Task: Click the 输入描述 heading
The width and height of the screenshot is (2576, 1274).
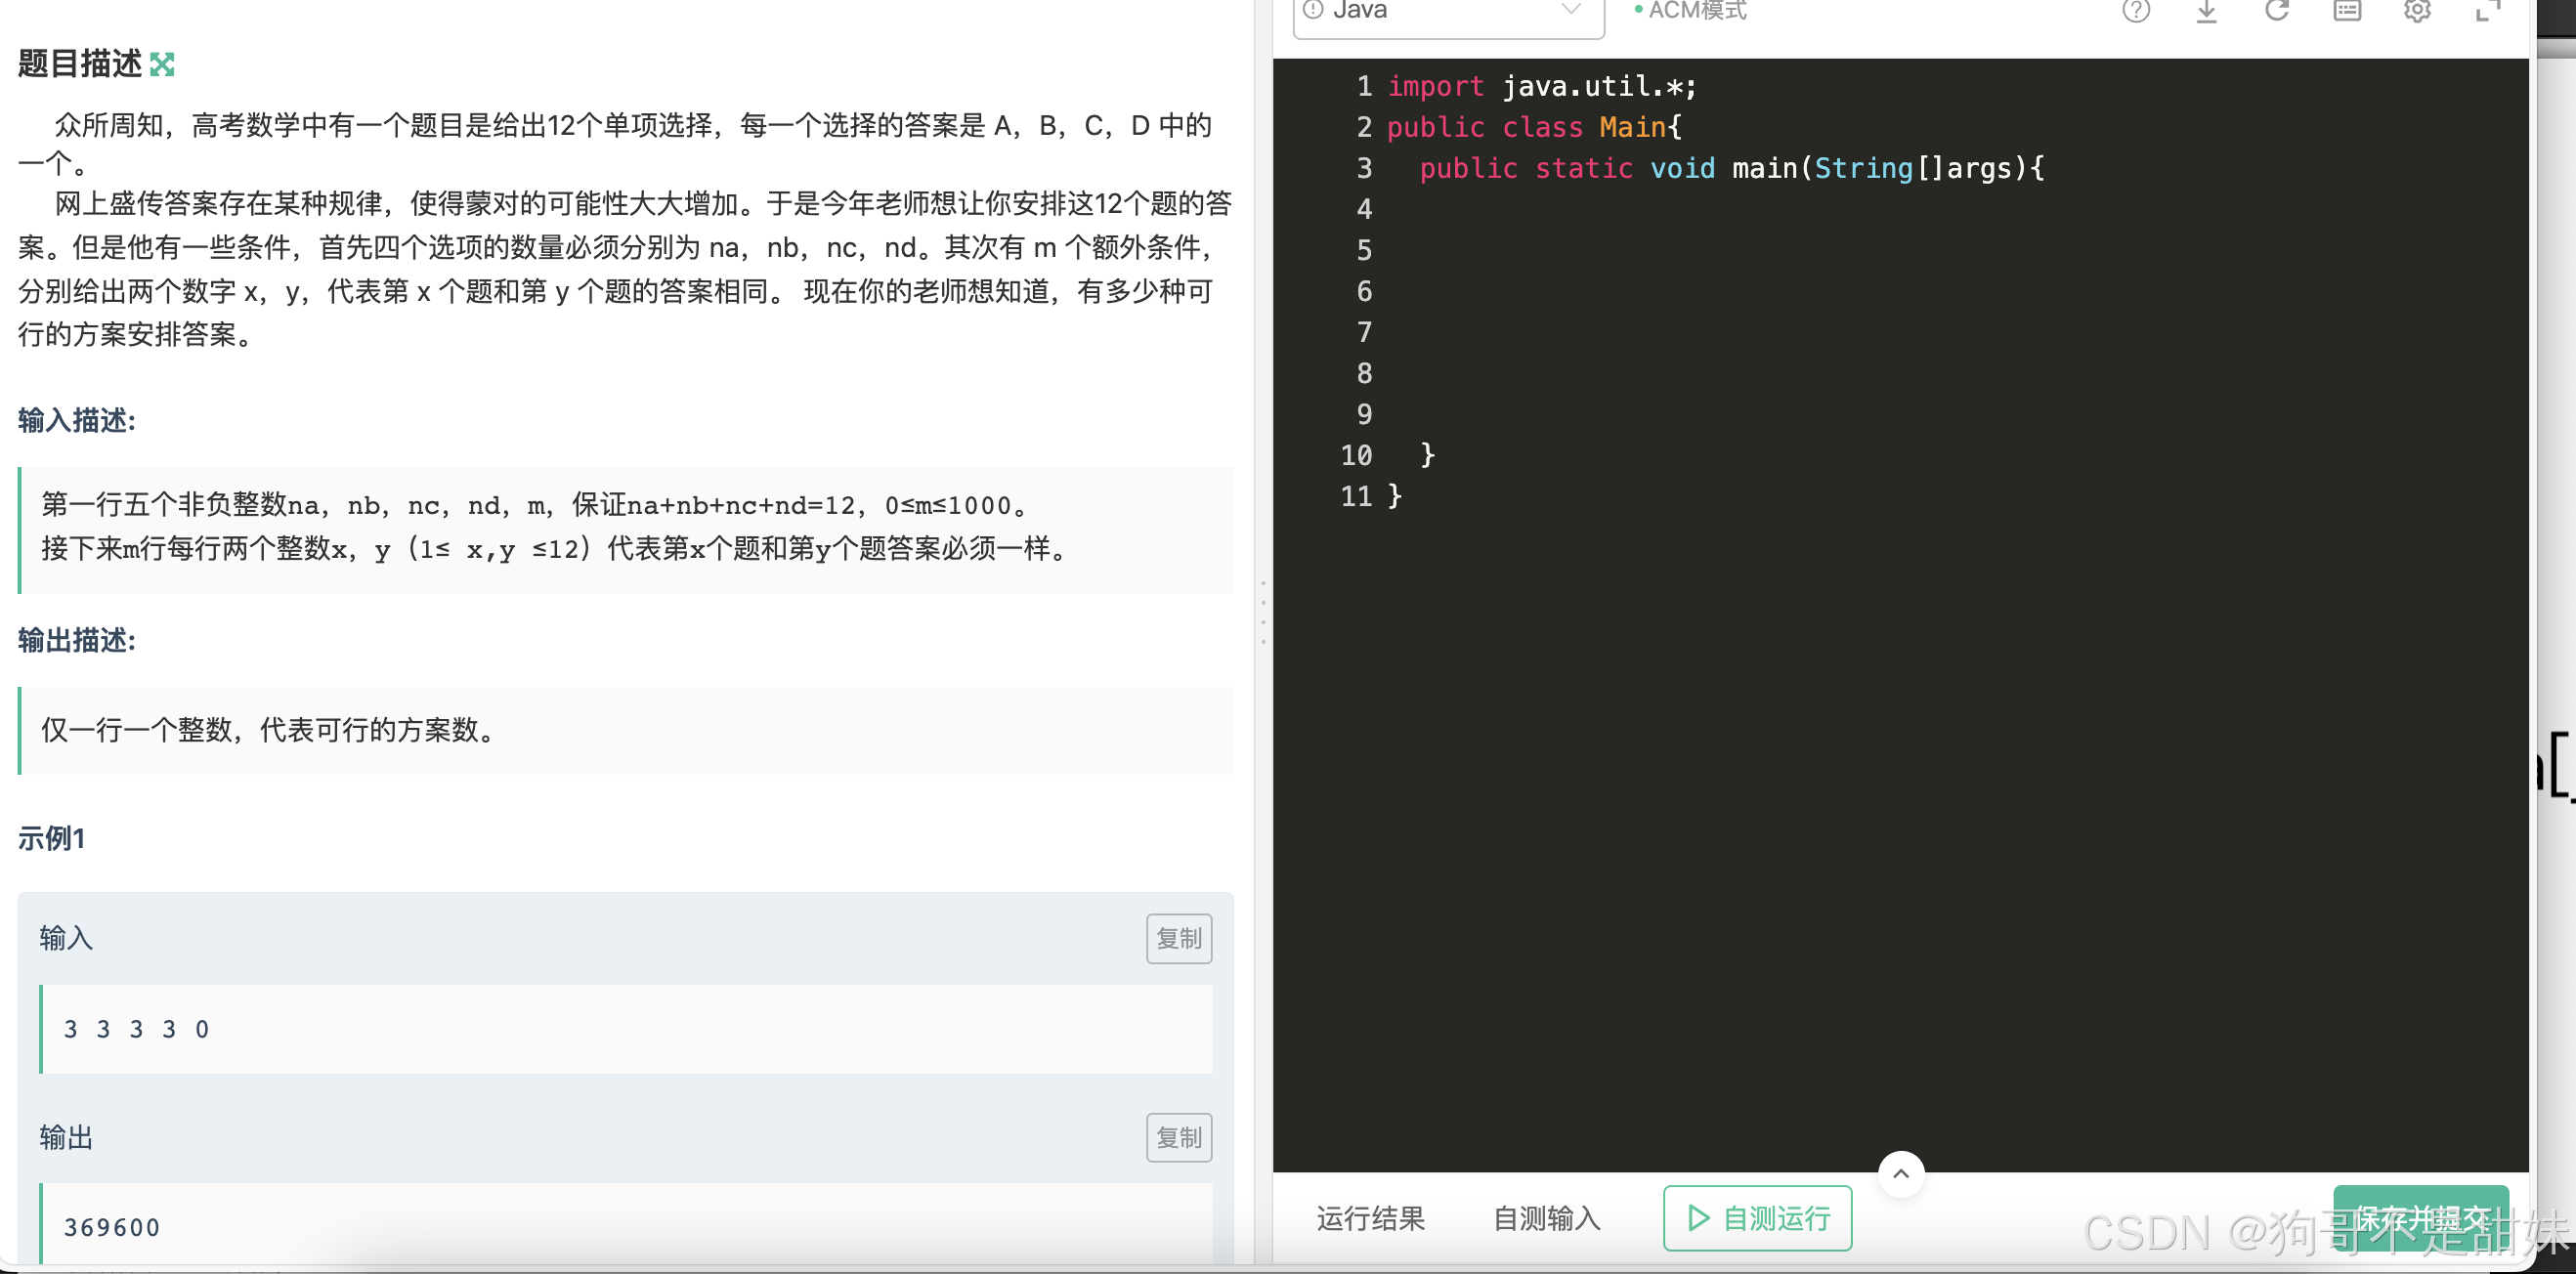Action: tap(76, 420)
